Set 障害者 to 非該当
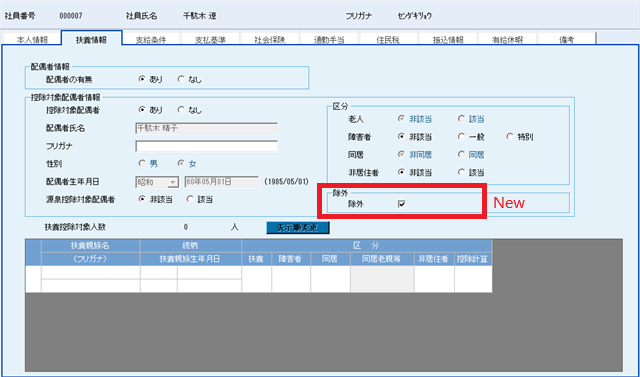Screen dimensions: 640x377 [402, 137]
